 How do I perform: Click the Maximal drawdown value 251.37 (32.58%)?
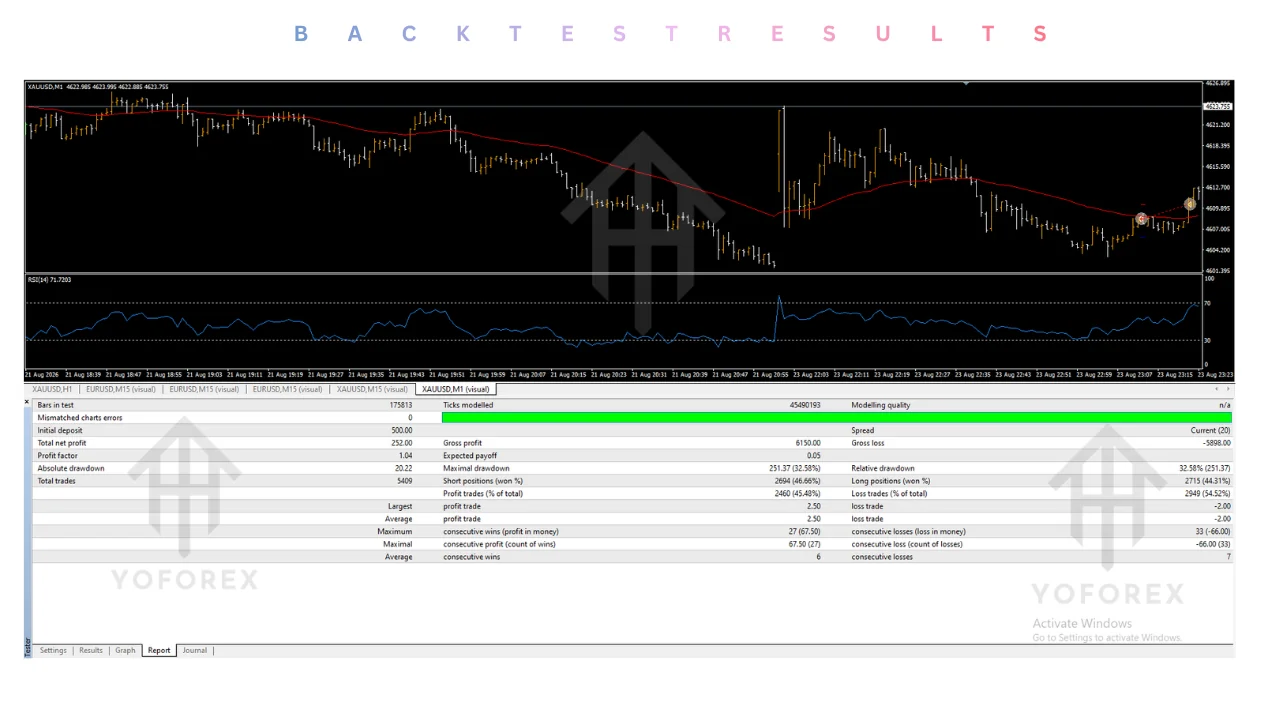coord(795,468)
